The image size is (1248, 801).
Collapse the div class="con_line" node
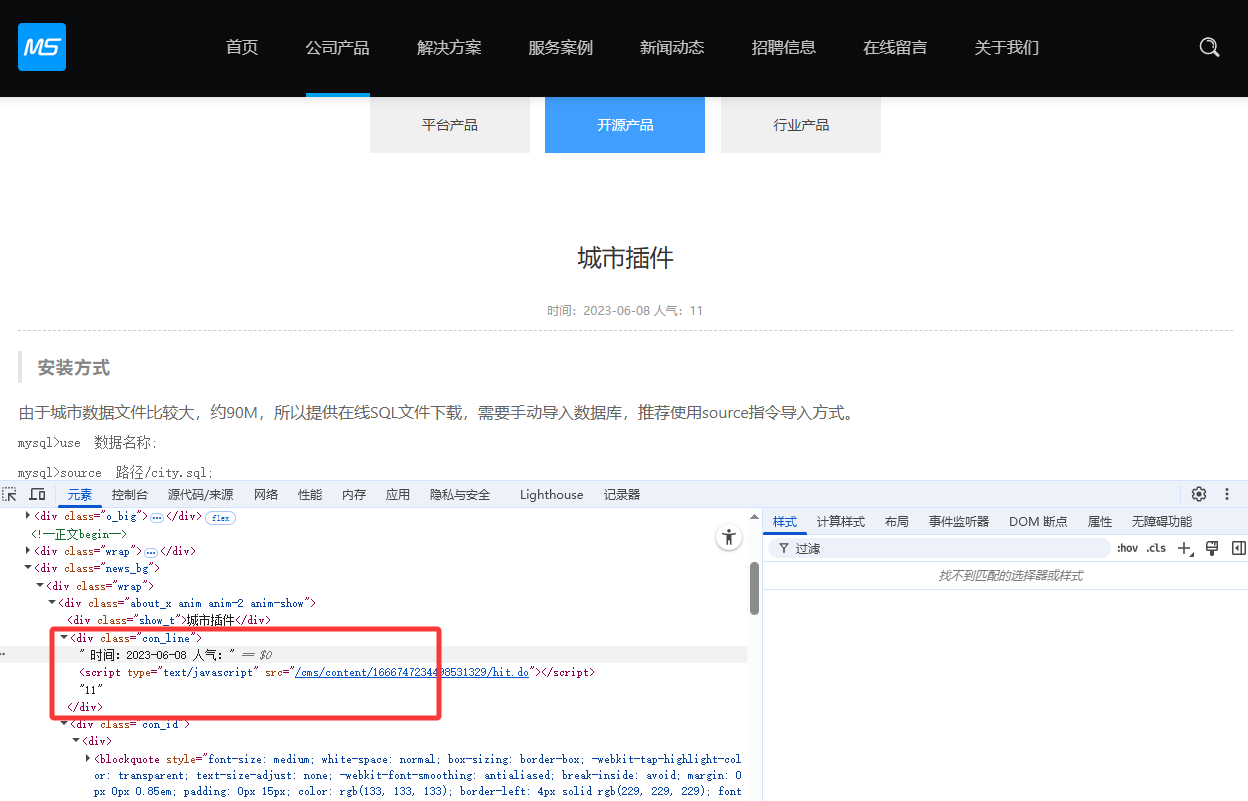tap(64, 637)
